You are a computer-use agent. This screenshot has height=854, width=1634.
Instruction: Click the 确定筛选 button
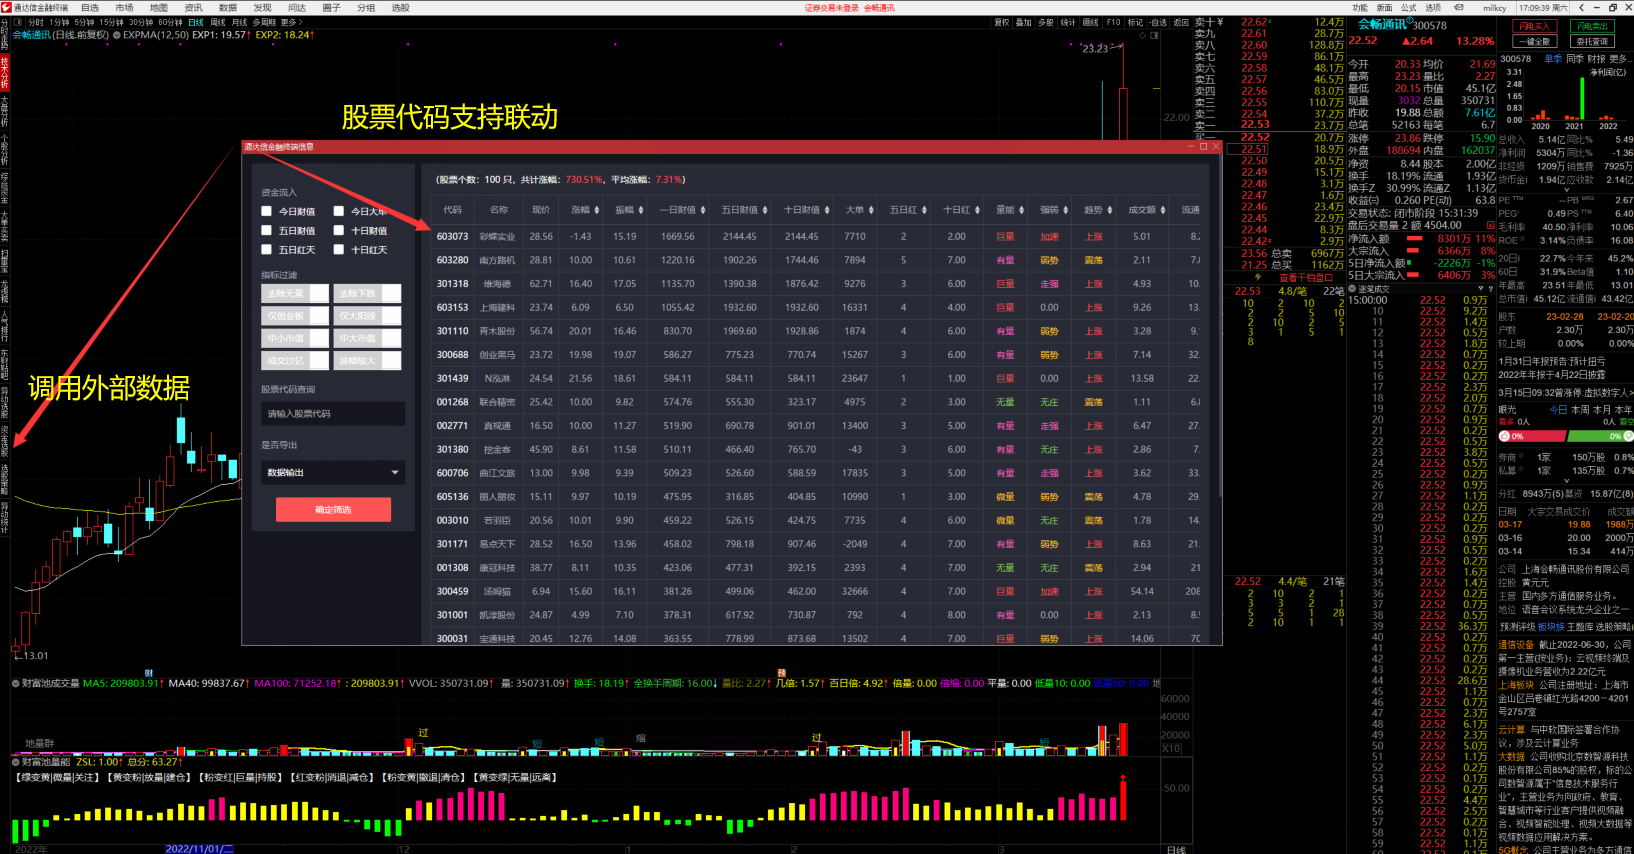pos(333,510)
